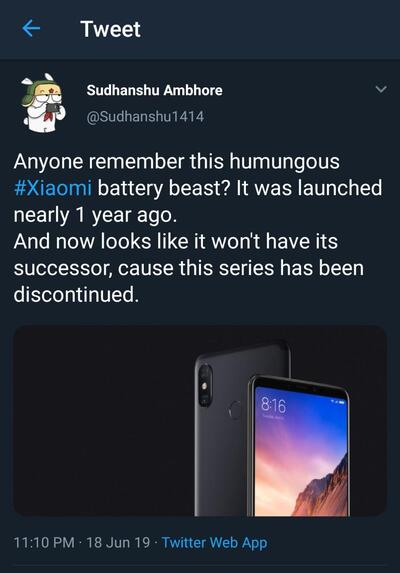400x573 pixels.
Task: Click the phone screen showing 8:16
Action: [301, 452]
